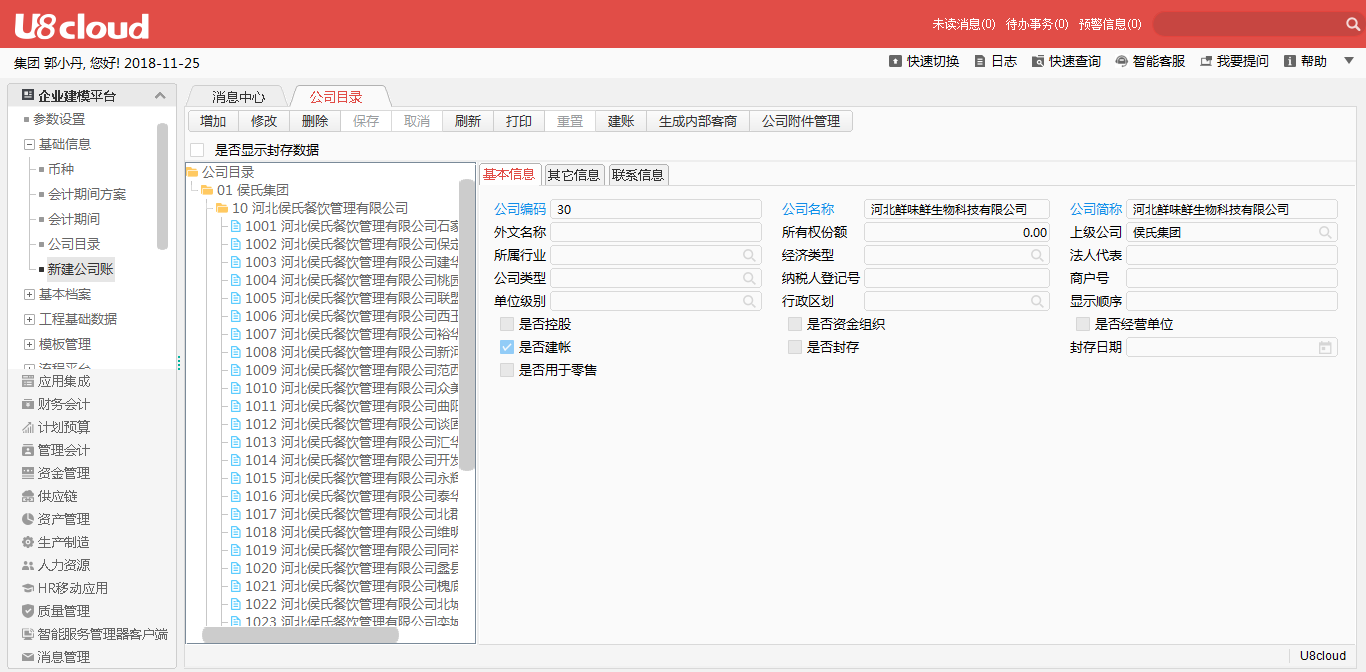Open the 日志 log icon
This screenshot has height=672, width=1366.
click(980, 62)
